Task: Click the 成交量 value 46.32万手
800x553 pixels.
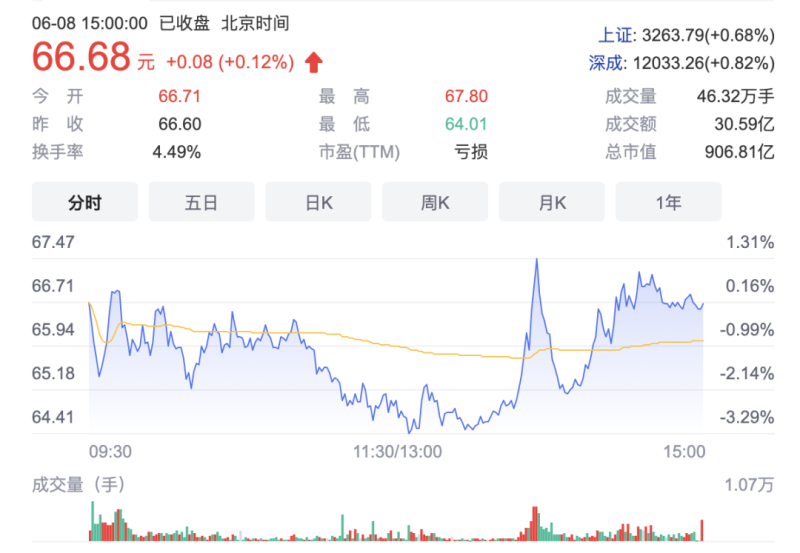Action: 735,97
